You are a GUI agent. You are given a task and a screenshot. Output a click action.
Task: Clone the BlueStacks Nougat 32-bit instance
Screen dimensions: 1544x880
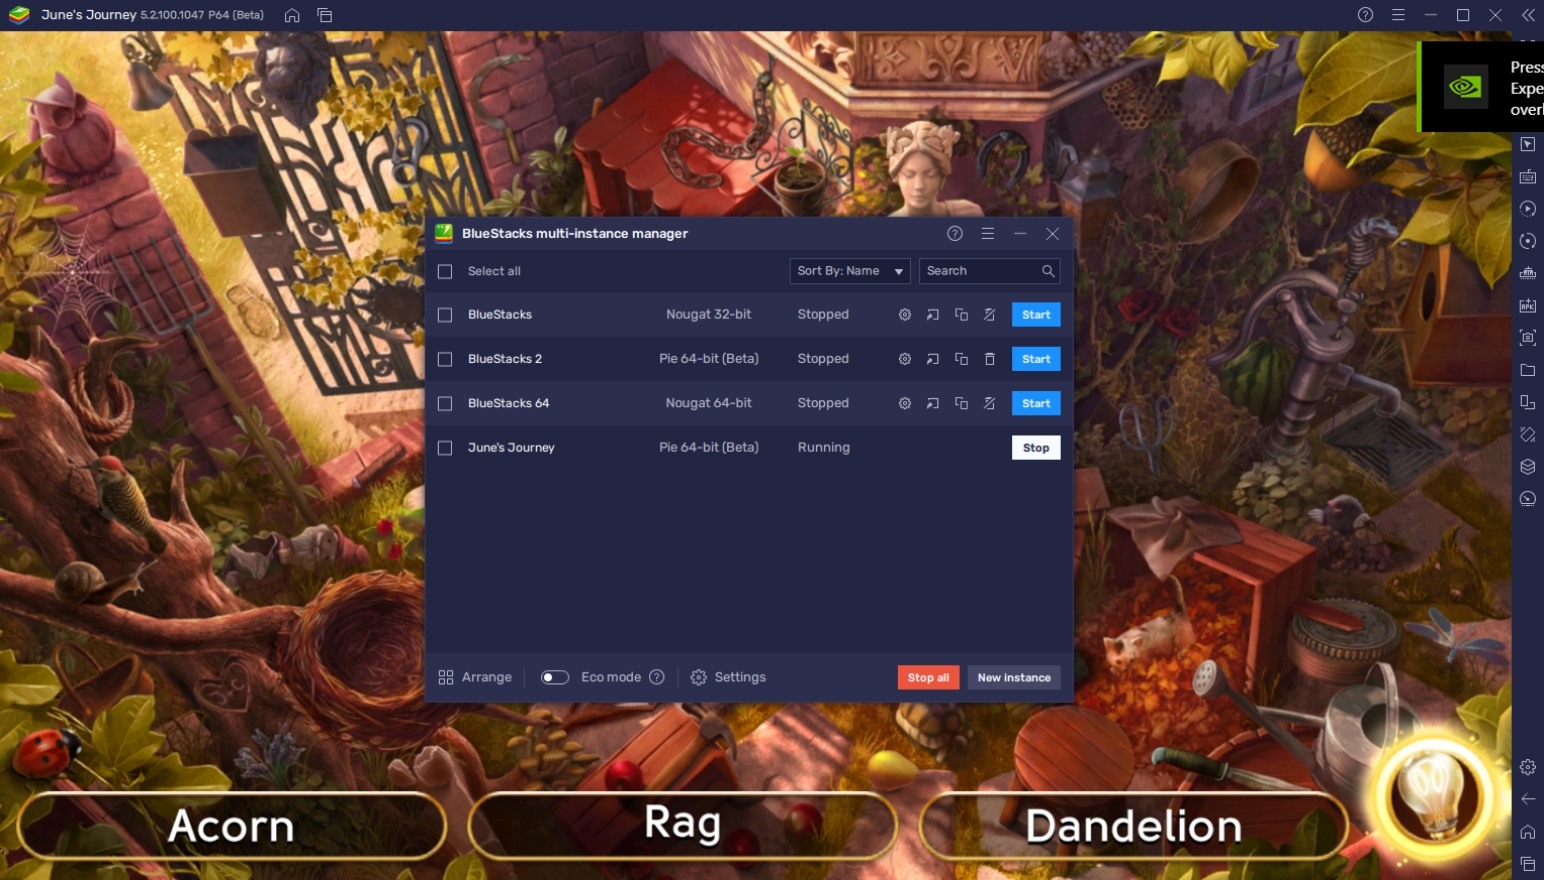[961, 315]
